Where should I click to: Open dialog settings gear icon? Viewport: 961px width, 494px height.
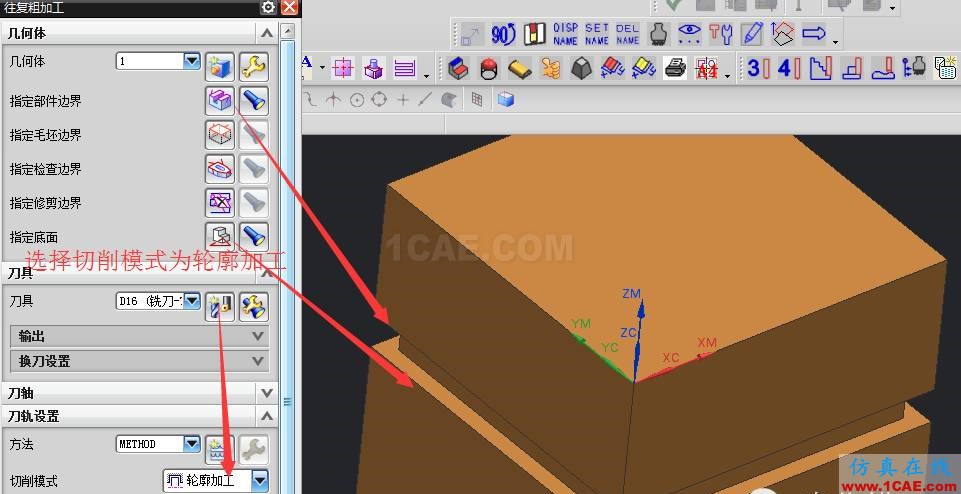tap(268, 7)
